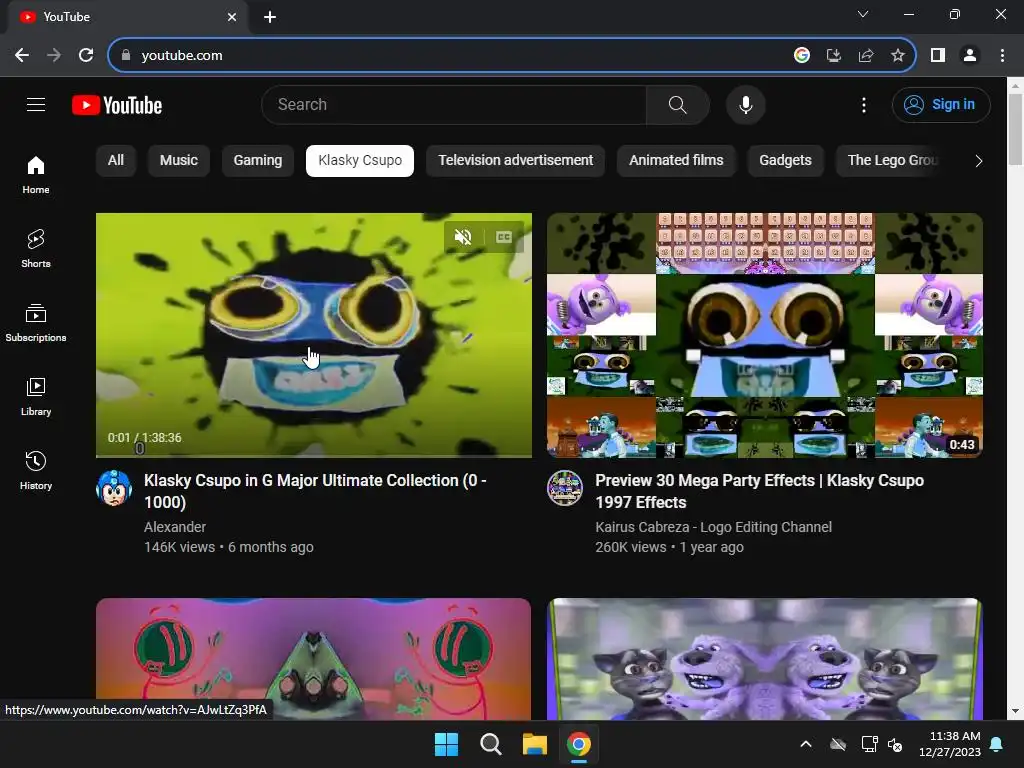Screen dimensions: 1024x768
Task: Click the Alexander channel avatar
Action: [114, 488]
